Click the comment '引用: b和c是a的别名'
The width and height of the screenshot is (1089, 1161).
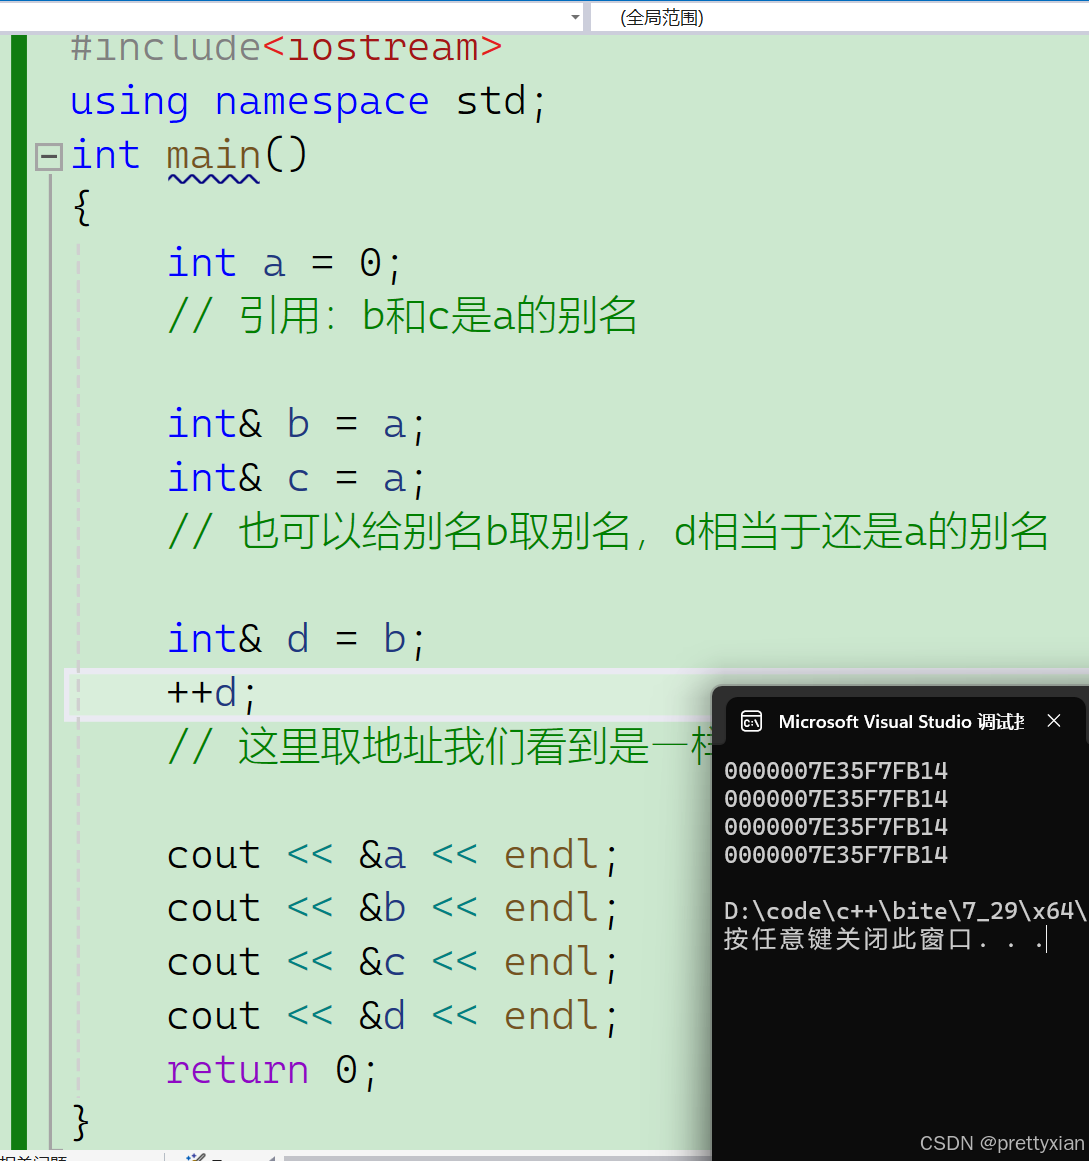(x=402, y=316)
